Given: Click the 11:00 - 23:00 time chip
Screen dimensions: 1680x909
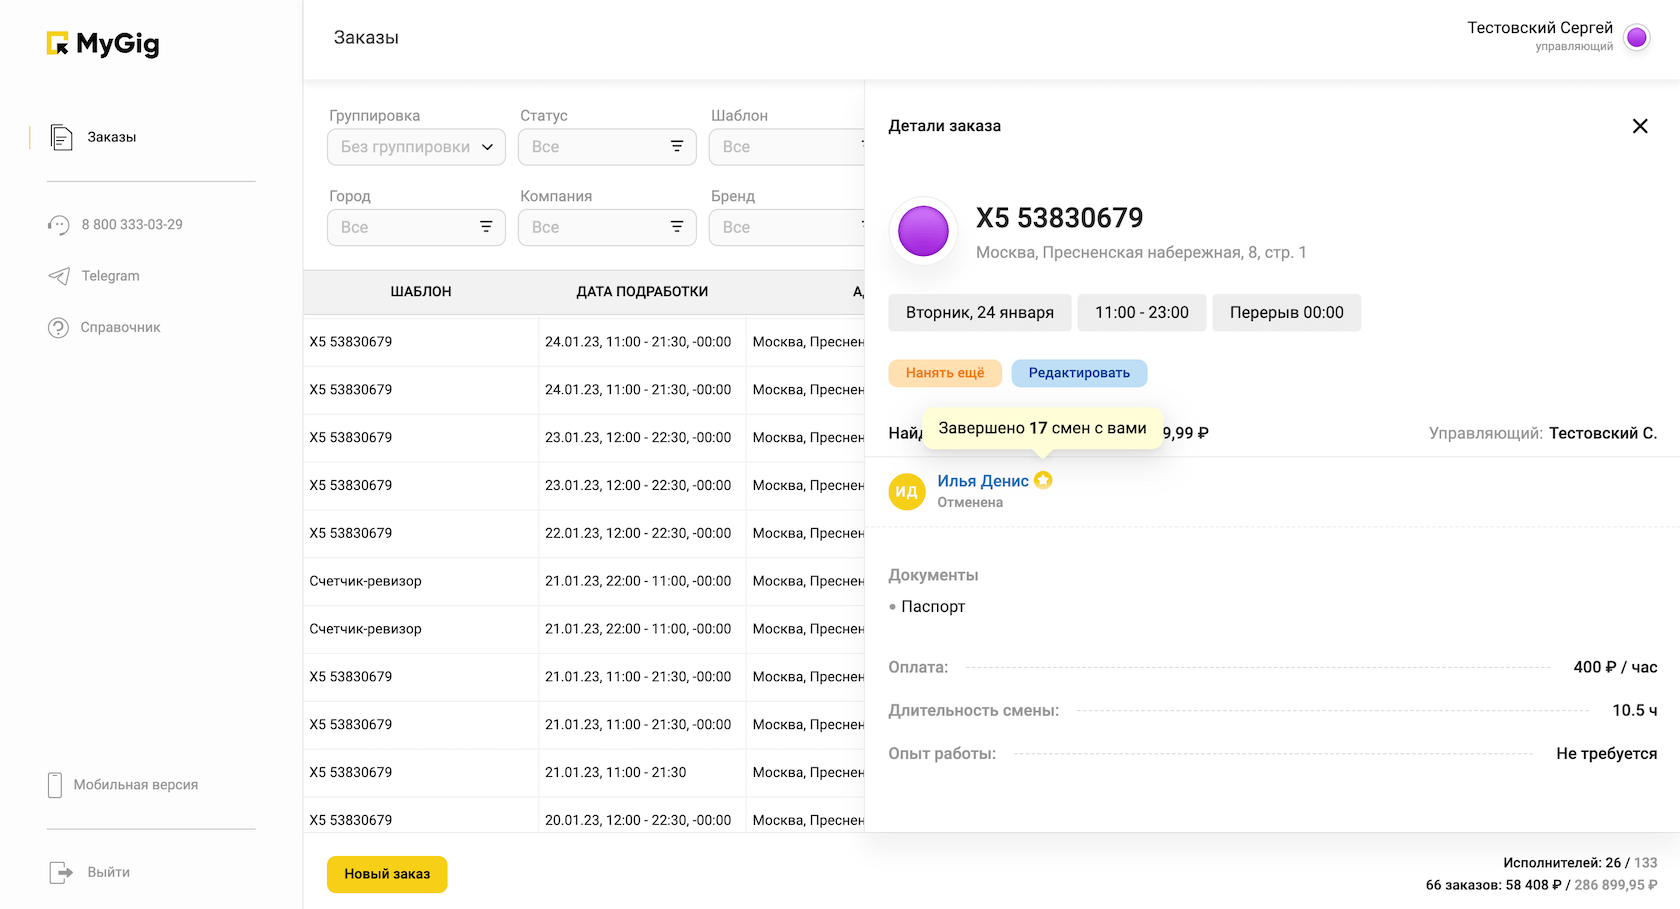Looking at the screenshot, I should pyautogui.click(x=1142, y=312).
